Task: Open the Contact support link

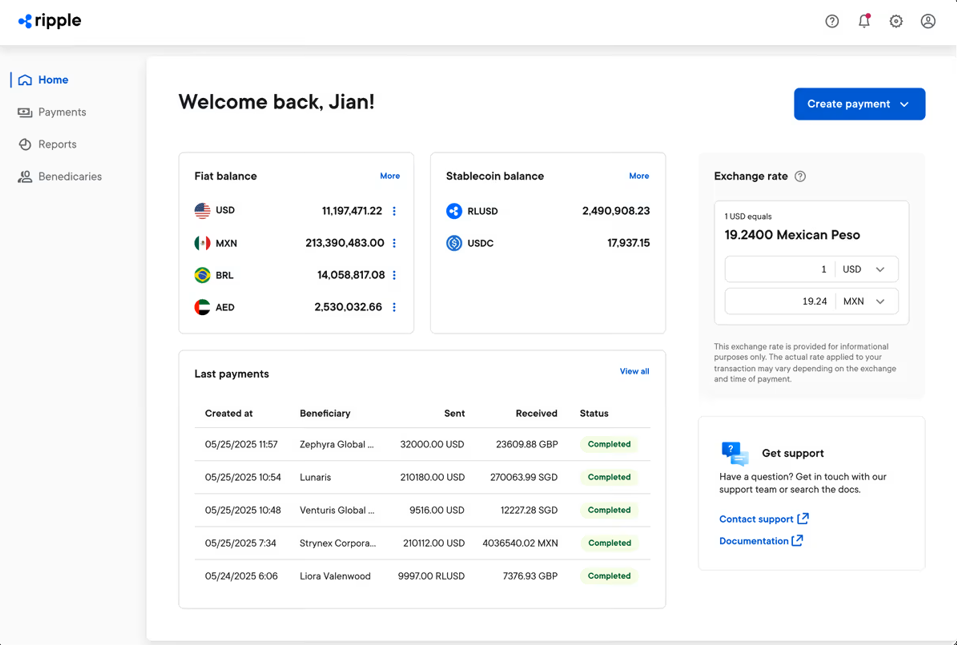Action: 757,519
